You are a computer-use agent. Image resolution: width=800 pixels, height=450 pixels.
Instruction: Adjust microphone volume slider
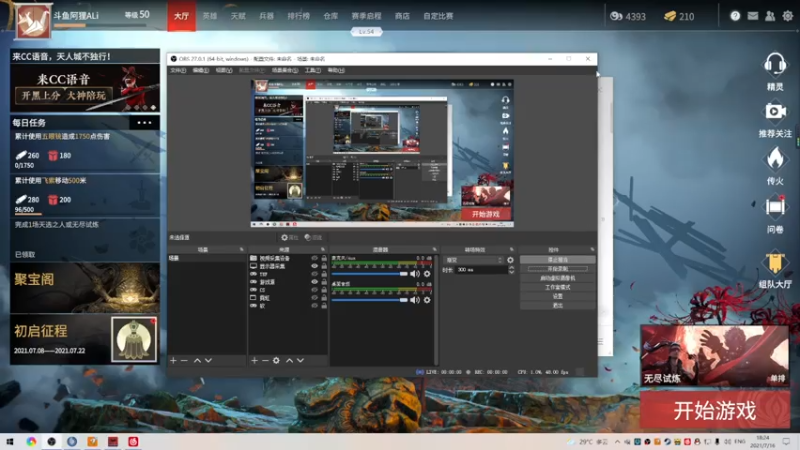pyautogui.click(x=369, y=274)
